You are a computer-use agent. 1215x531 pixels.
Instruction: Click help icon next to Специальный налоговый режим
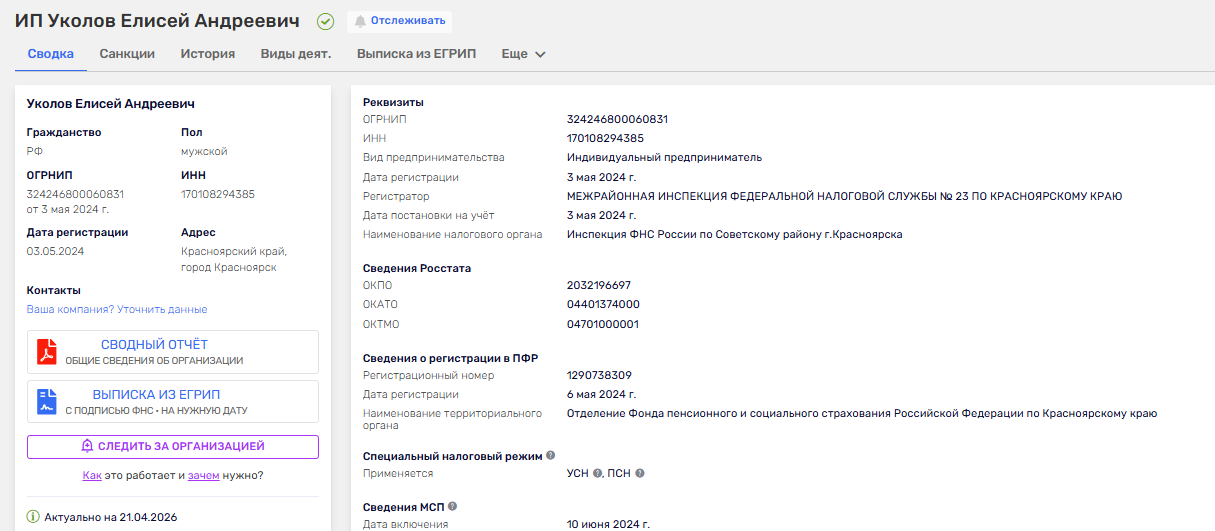(550, 455)
